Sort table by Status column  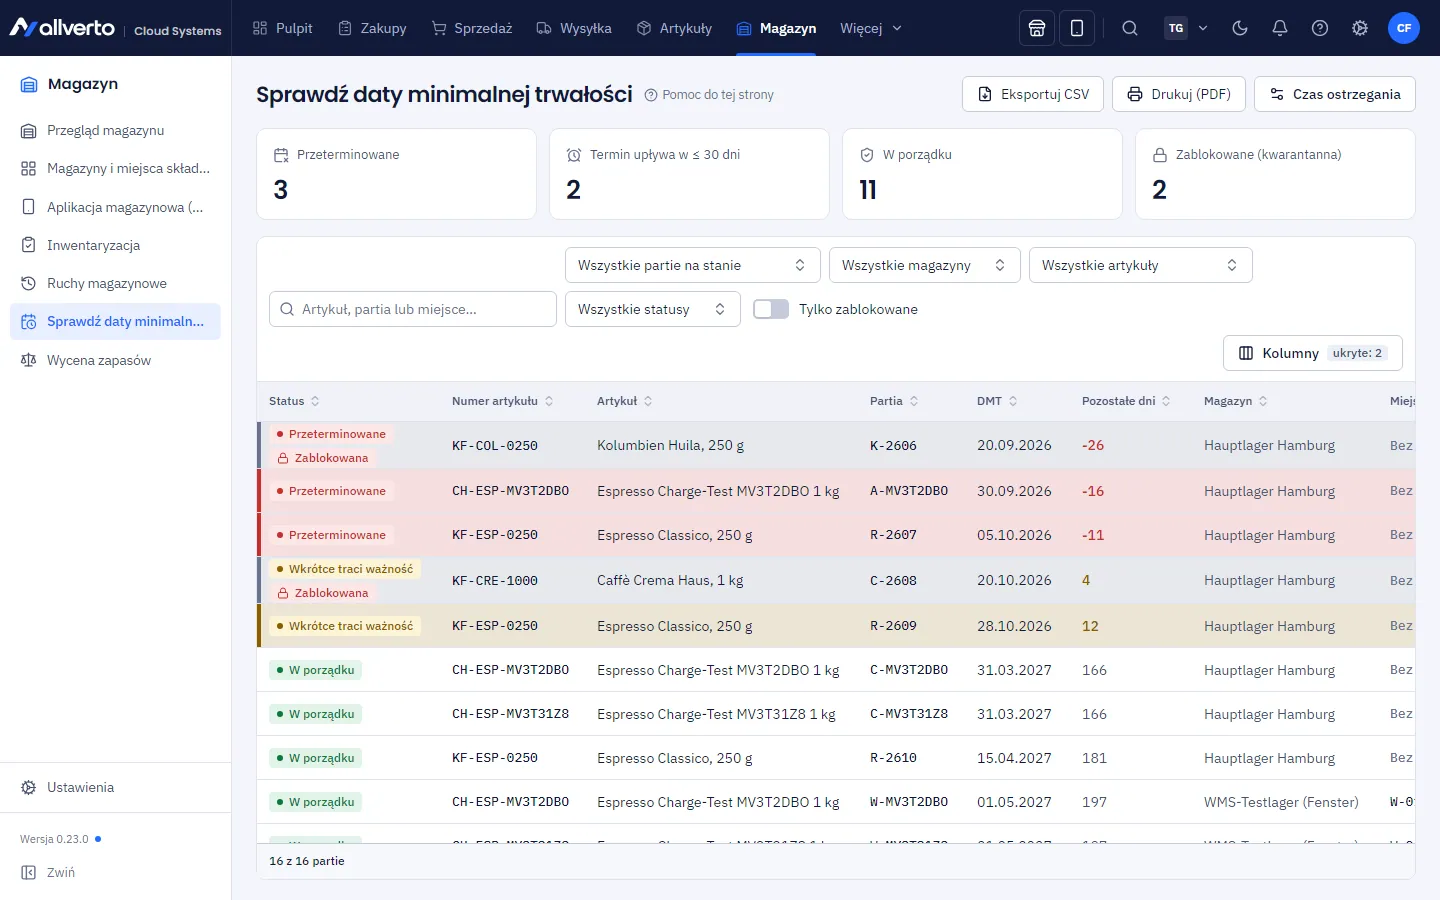pyautogui.click(x=294, y=401)
